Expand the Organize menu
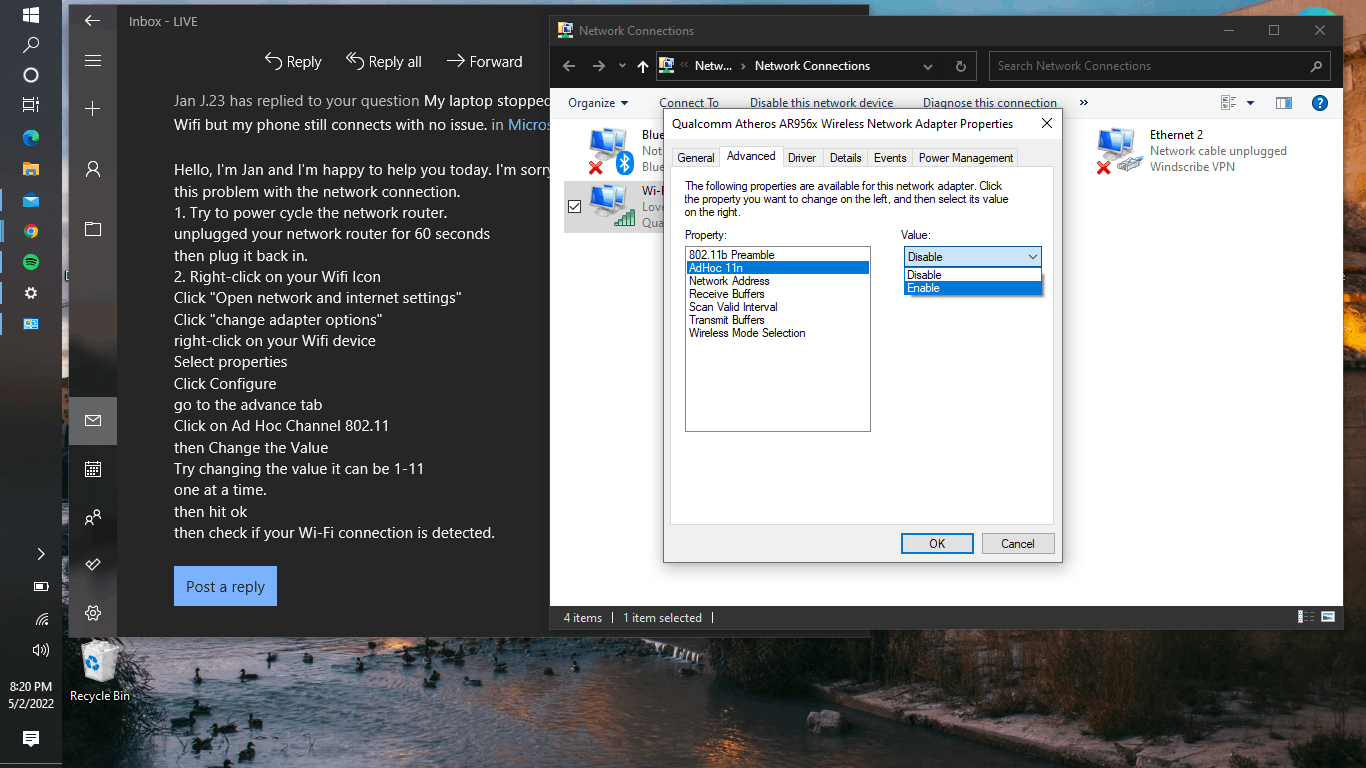The height and width of the screenshot is (768, 1366). click(x=598, y=103)
